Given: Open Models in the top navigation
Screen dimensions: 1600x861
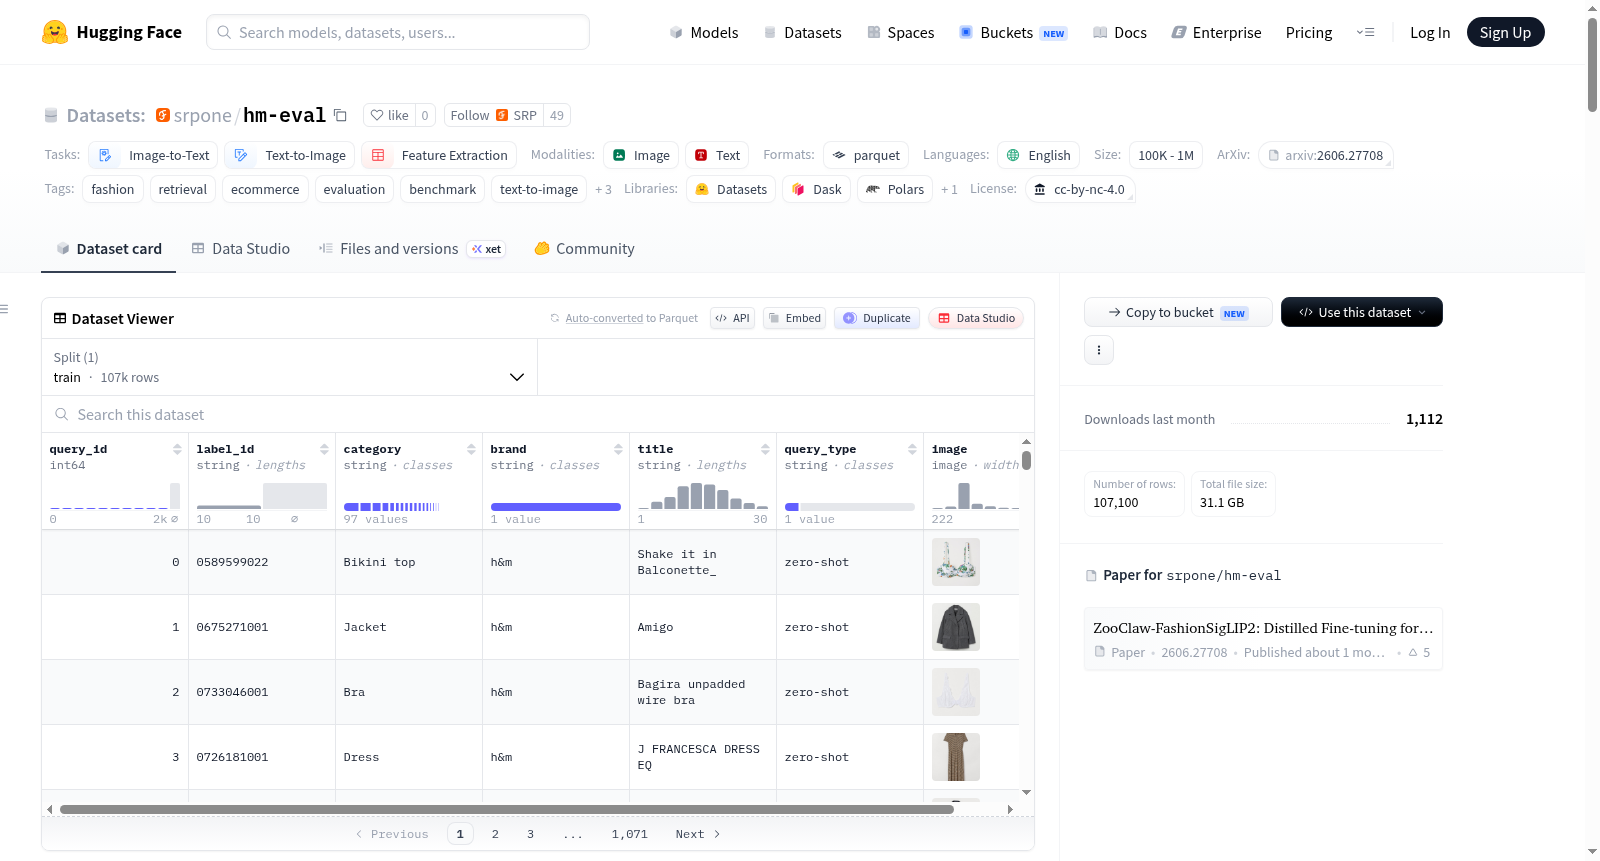Looking at the screenshot, I should click(x=704, y=32).
